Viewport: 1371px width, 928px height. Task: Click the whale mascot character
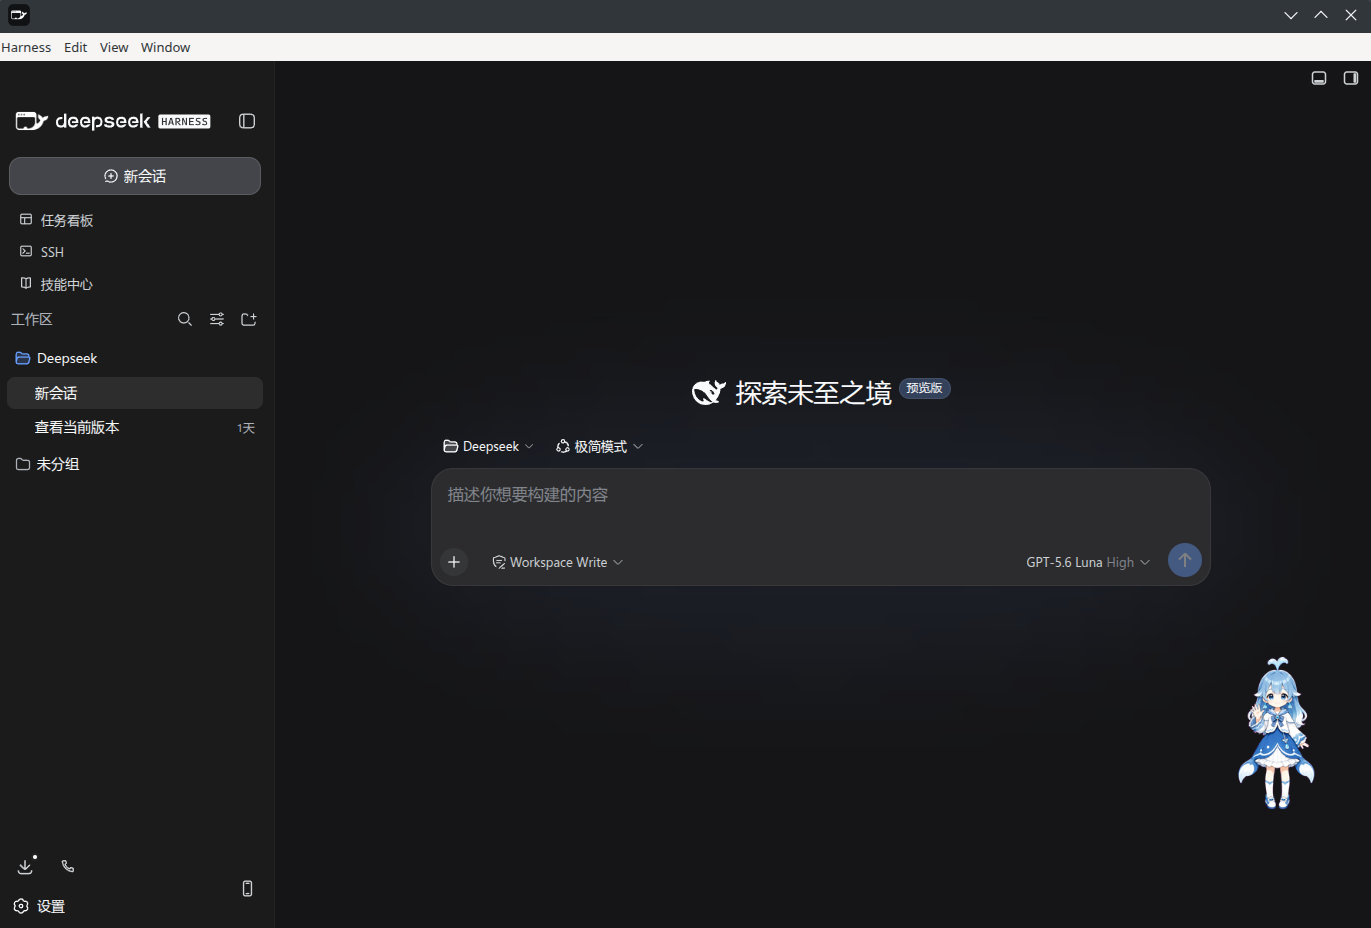(x=1276, y=733)
